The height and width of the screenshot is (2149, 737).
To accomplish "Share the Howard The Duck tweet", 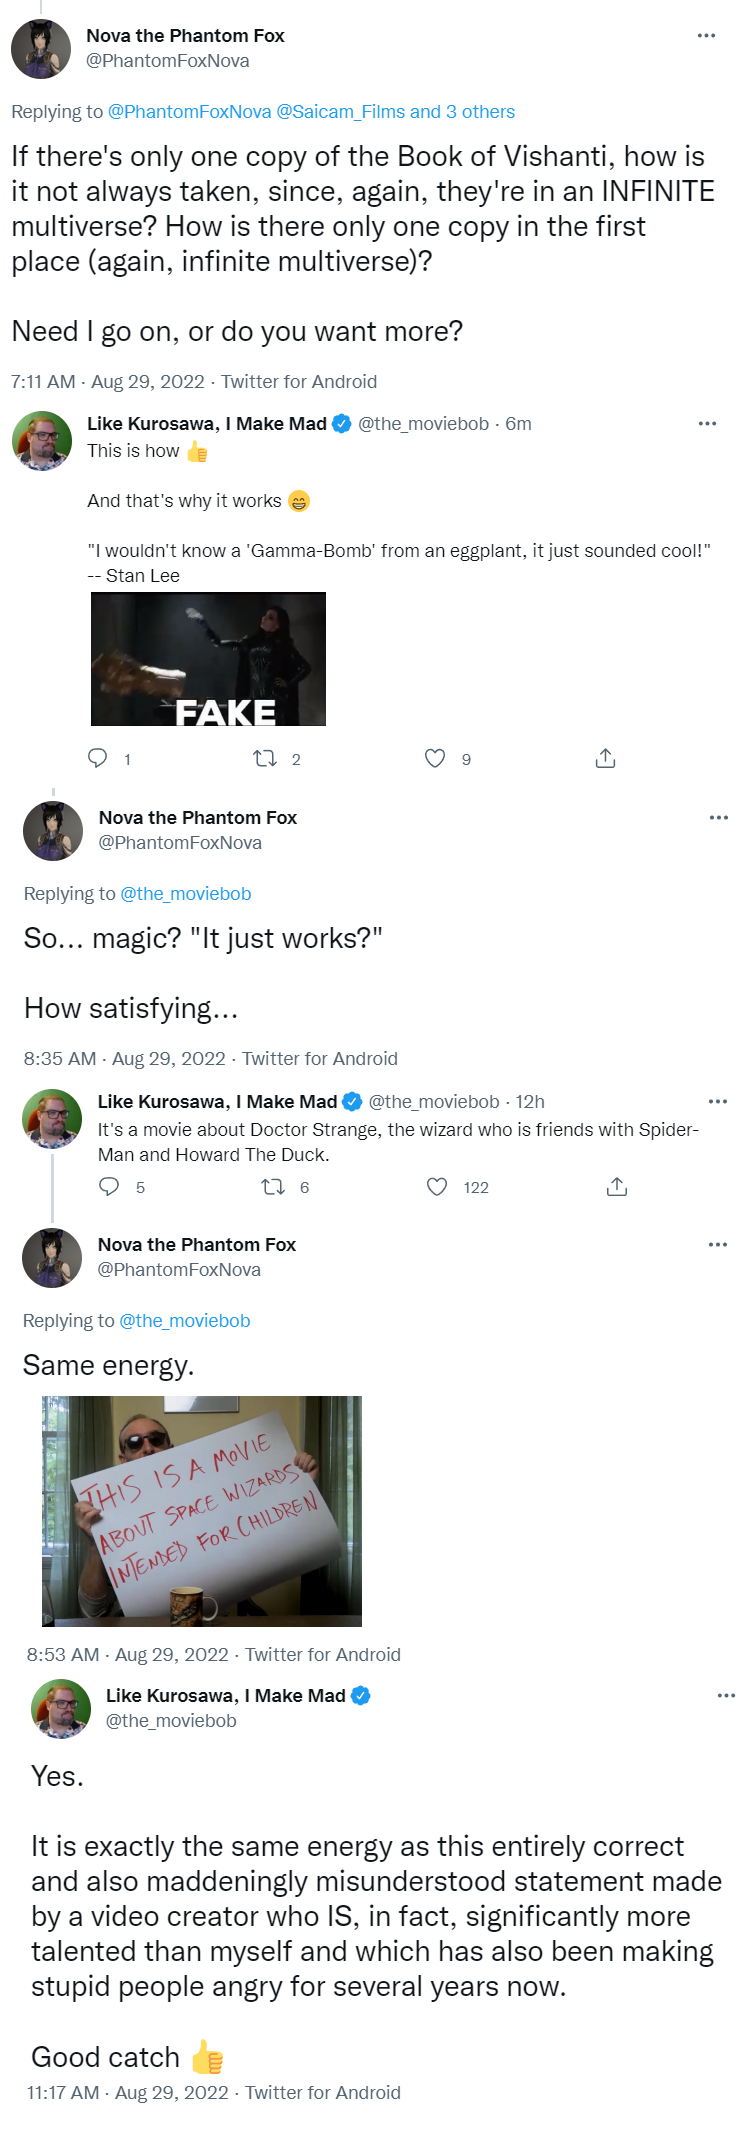I will coord(617,1187).
